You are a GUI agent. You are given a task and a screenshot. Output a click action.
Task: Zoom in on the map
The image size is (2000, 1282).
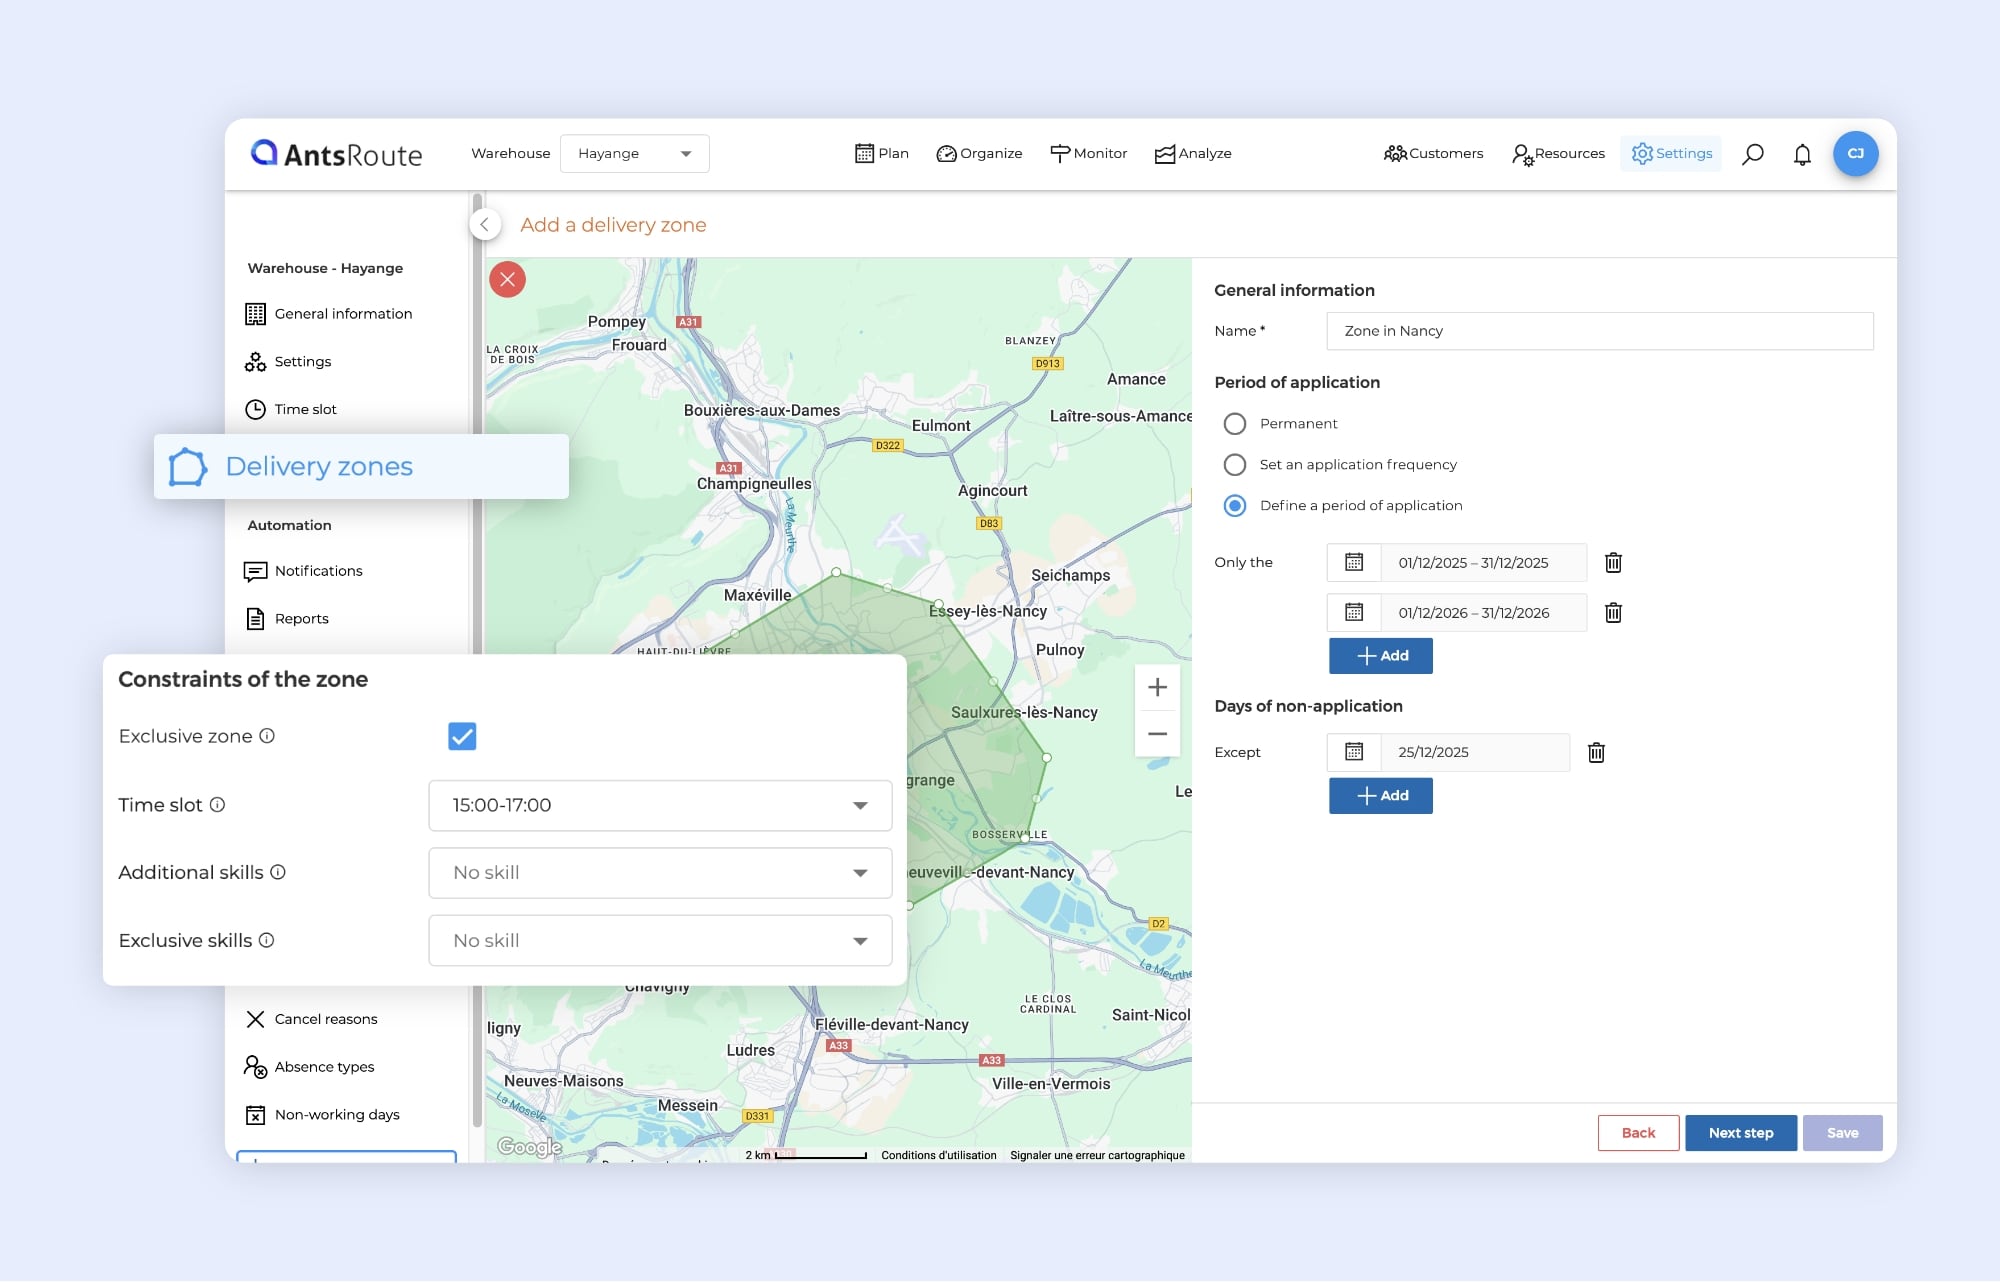[1157, 687]
